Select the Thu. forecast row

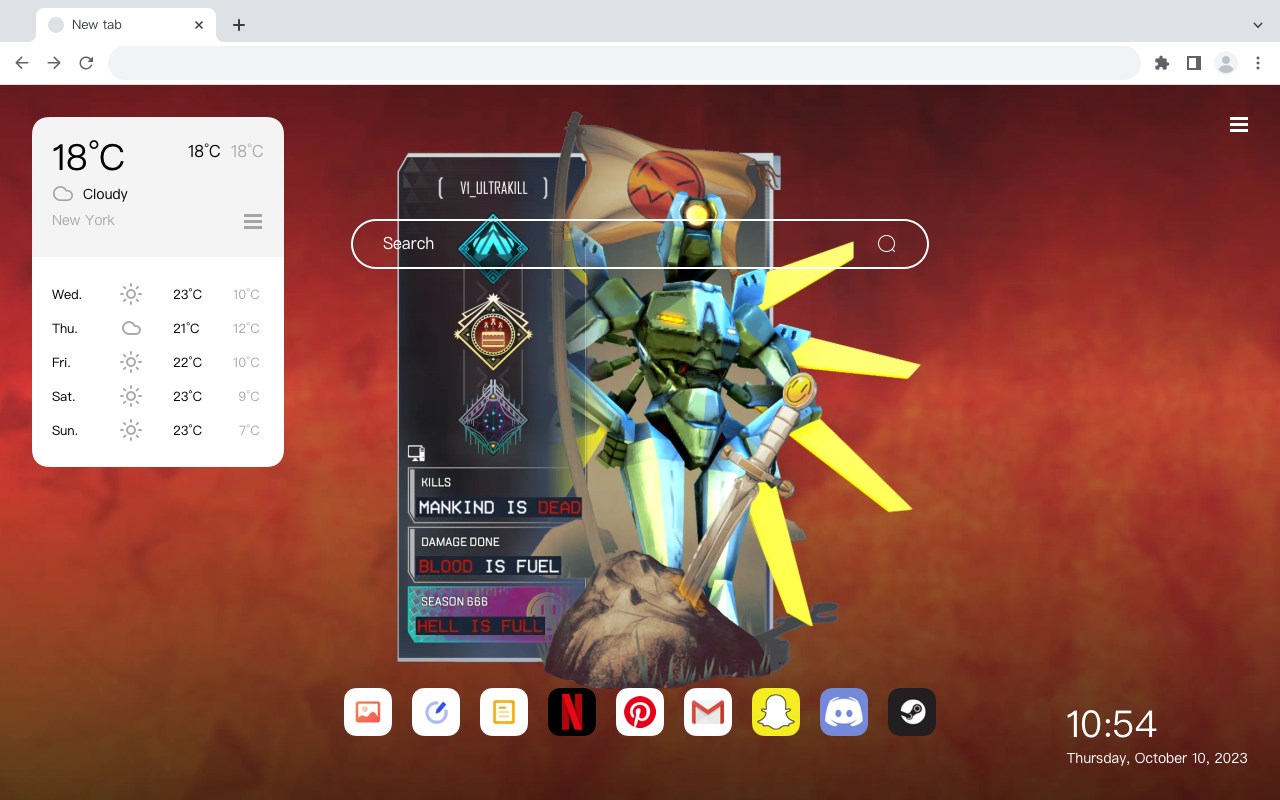pyautogui.click(x=158, y=328)
